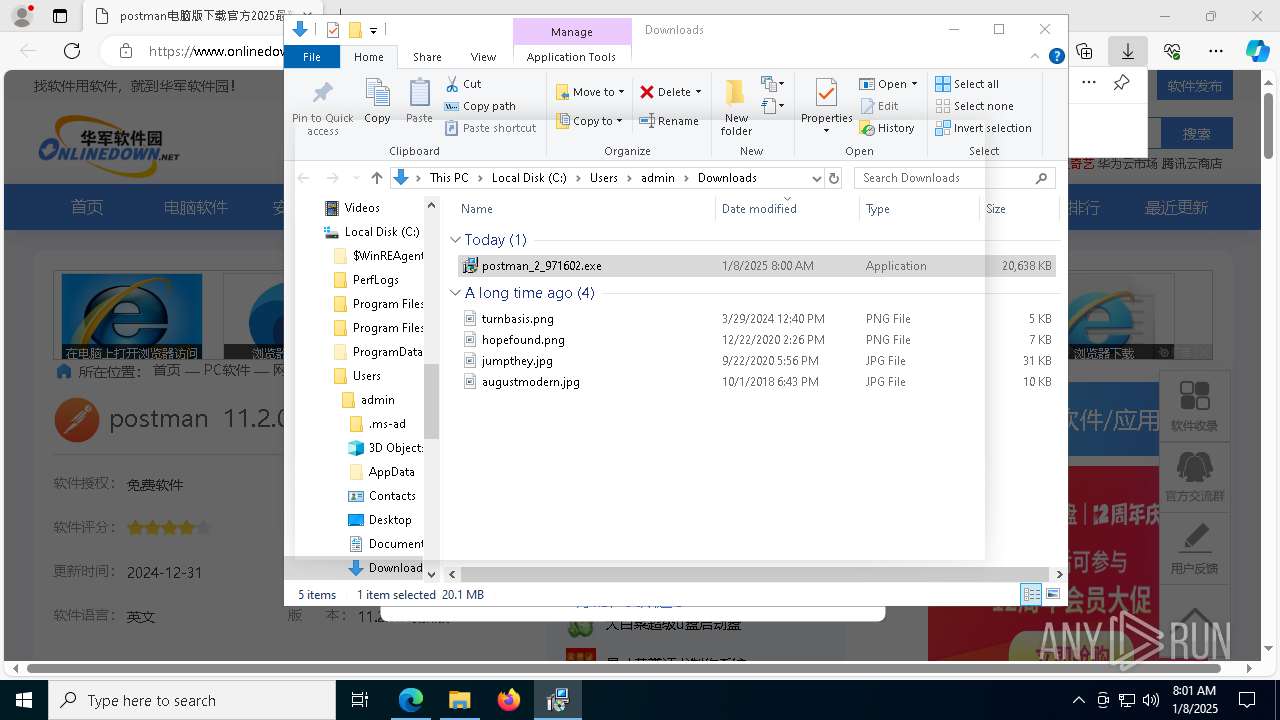This screenshot has width=1280, height=720.
Task: Select hopefound.png file
Action: click(757, 340)
